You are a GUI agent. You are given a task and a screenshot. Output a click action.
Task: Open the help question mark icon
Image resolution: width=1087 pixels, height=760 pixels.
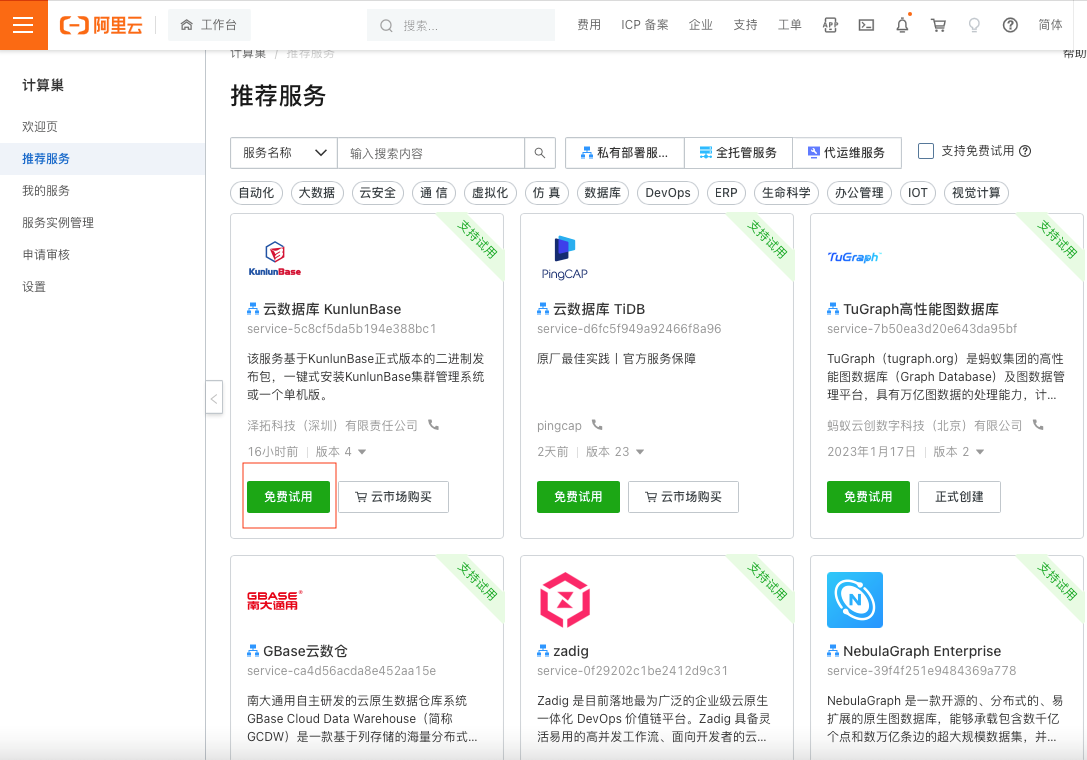(x=1010, y=26)
